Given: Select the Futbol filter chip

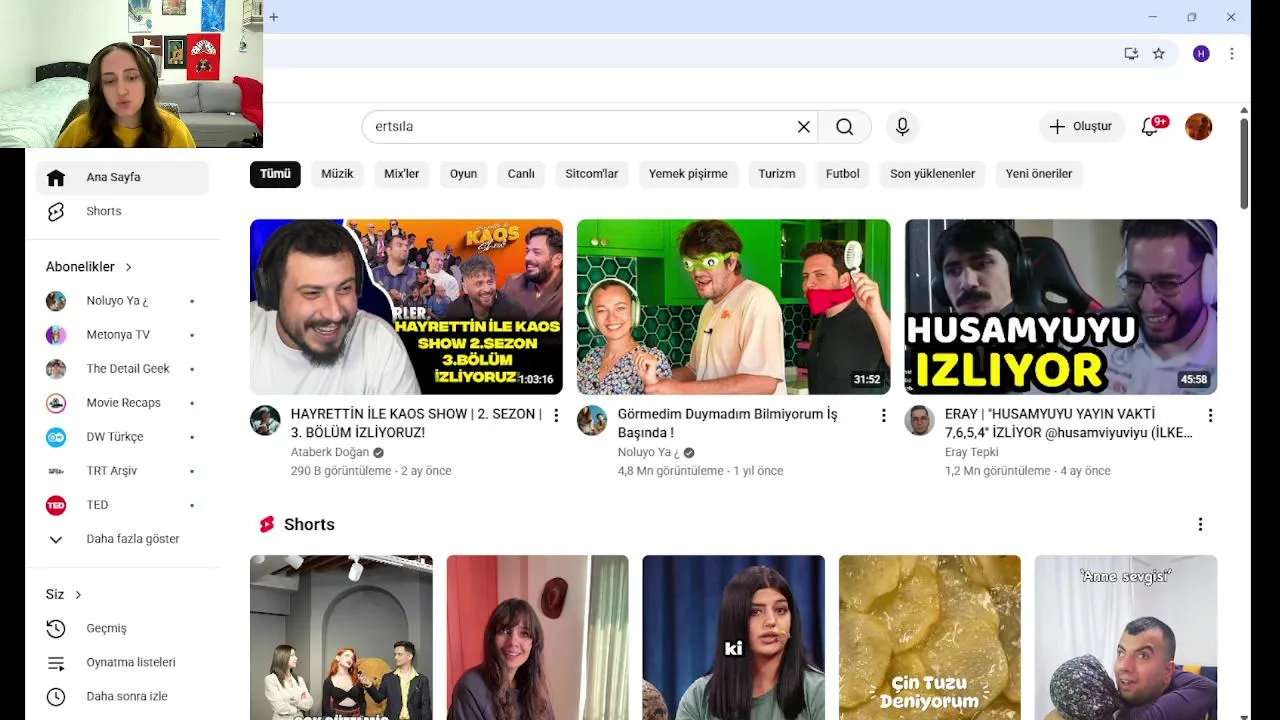Looking at the screenshot, I should (x=843, y=174).
